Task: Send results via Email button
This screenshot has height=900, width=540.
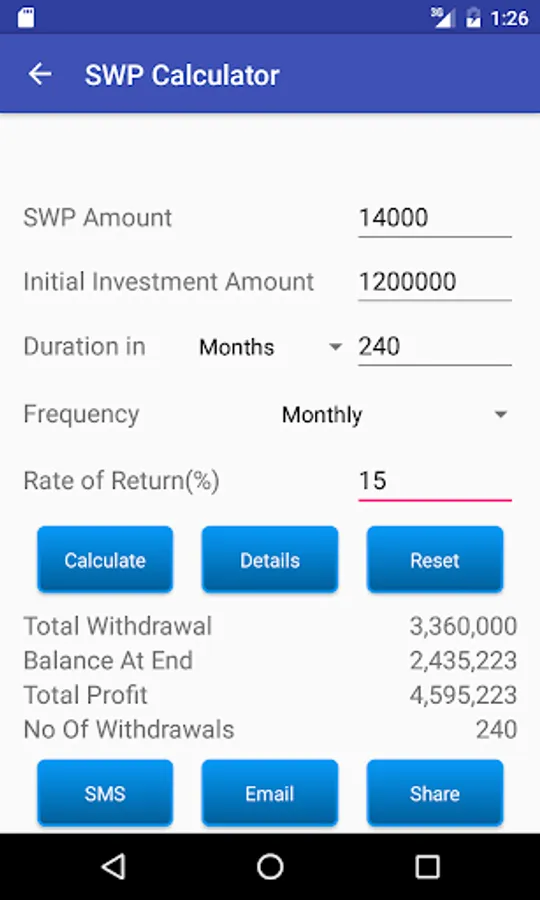Action: click(x=270, y=793)
